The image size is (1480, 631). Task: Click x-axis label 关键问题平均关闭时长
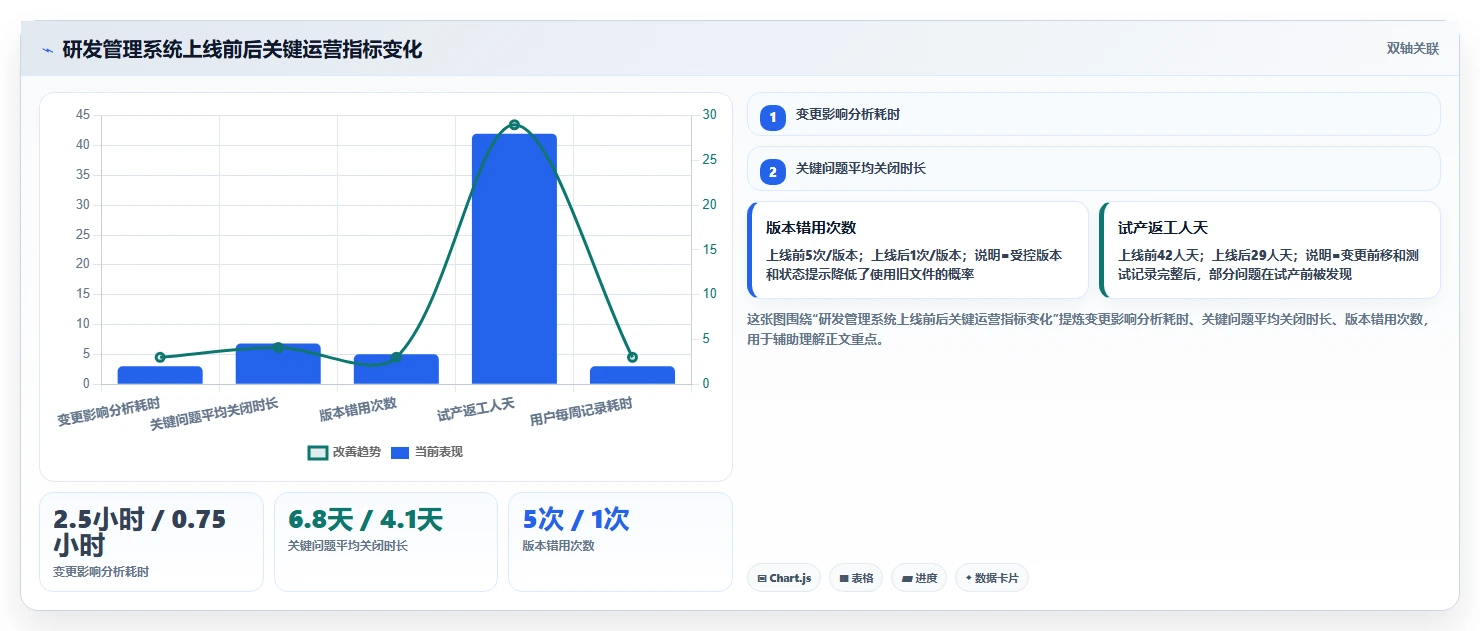pos(214,414)
